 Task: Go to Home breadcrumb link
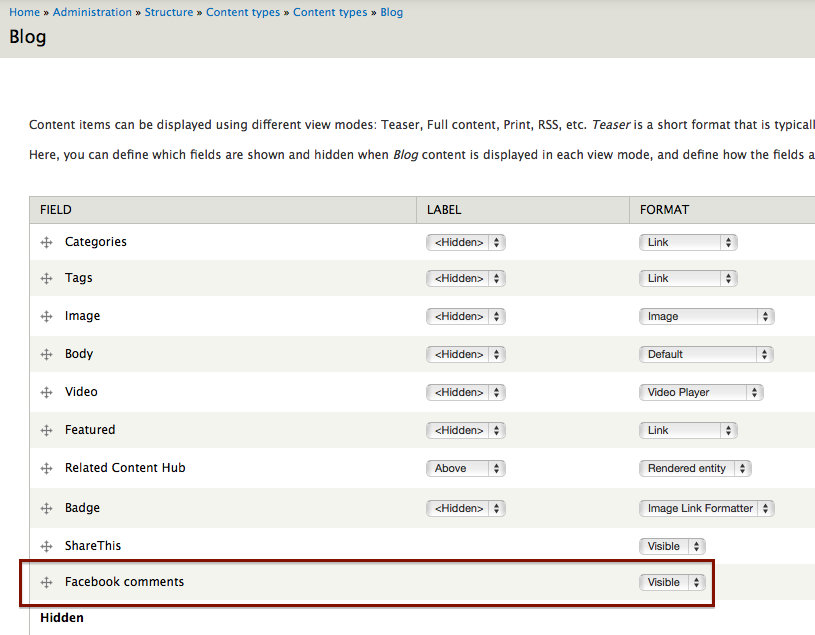click(25, 12)
